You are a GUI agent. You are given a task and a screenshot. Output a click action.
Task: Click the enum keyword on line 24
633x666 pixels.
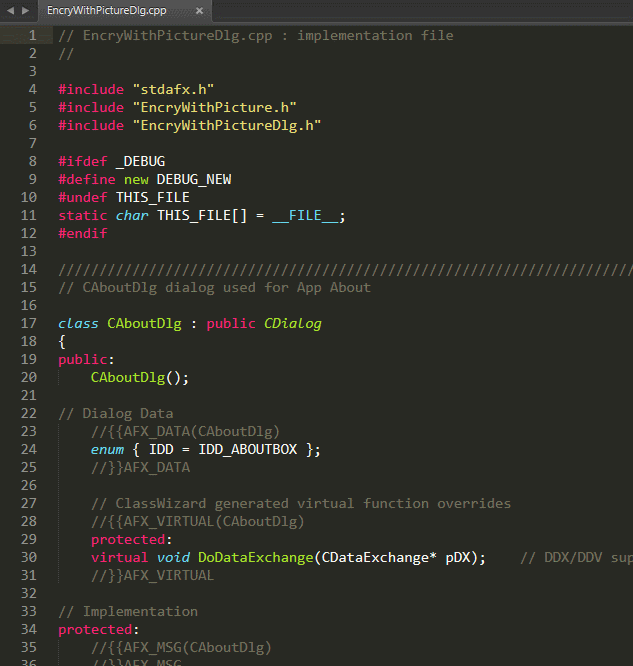(107, 449)
